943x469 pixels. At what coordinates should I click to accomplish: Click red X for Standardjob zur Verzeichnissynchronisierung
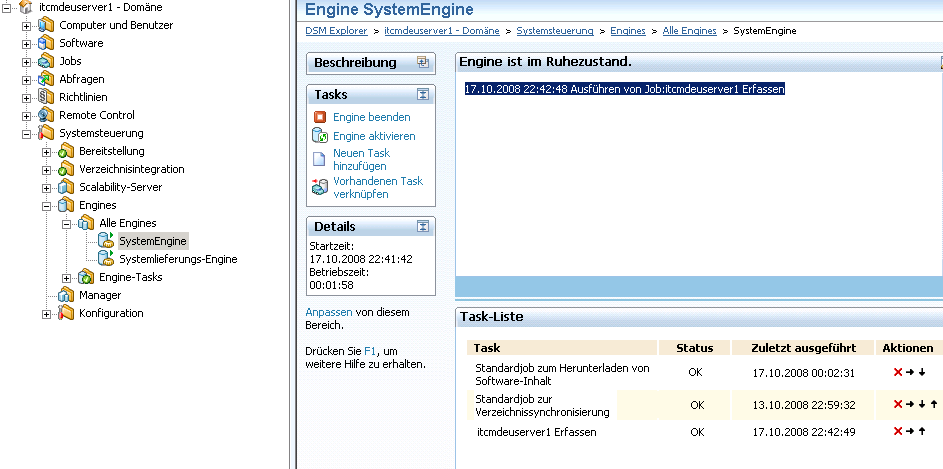[896, 405]
